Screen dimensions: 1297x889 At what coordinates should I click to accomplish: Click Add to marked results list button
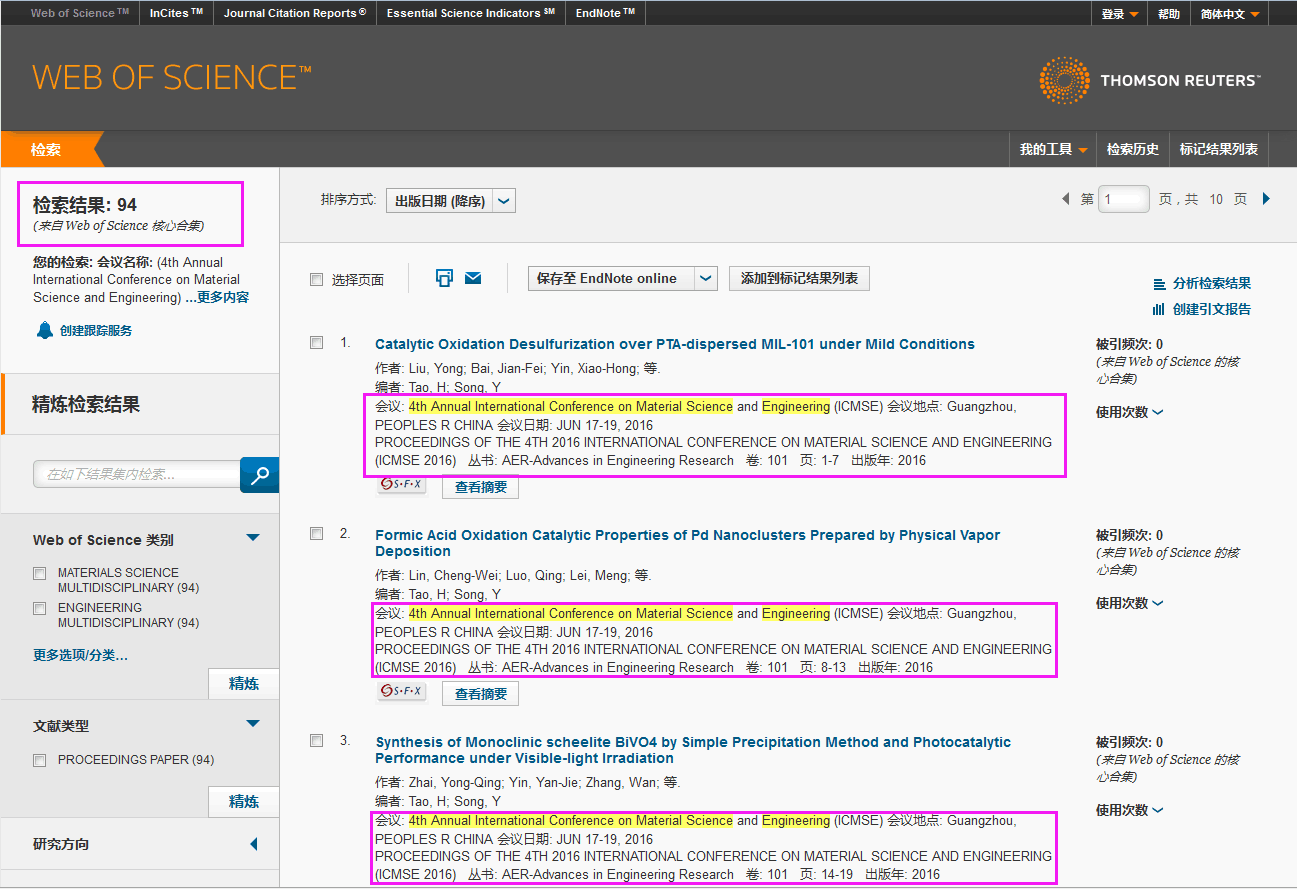point(799,279)
